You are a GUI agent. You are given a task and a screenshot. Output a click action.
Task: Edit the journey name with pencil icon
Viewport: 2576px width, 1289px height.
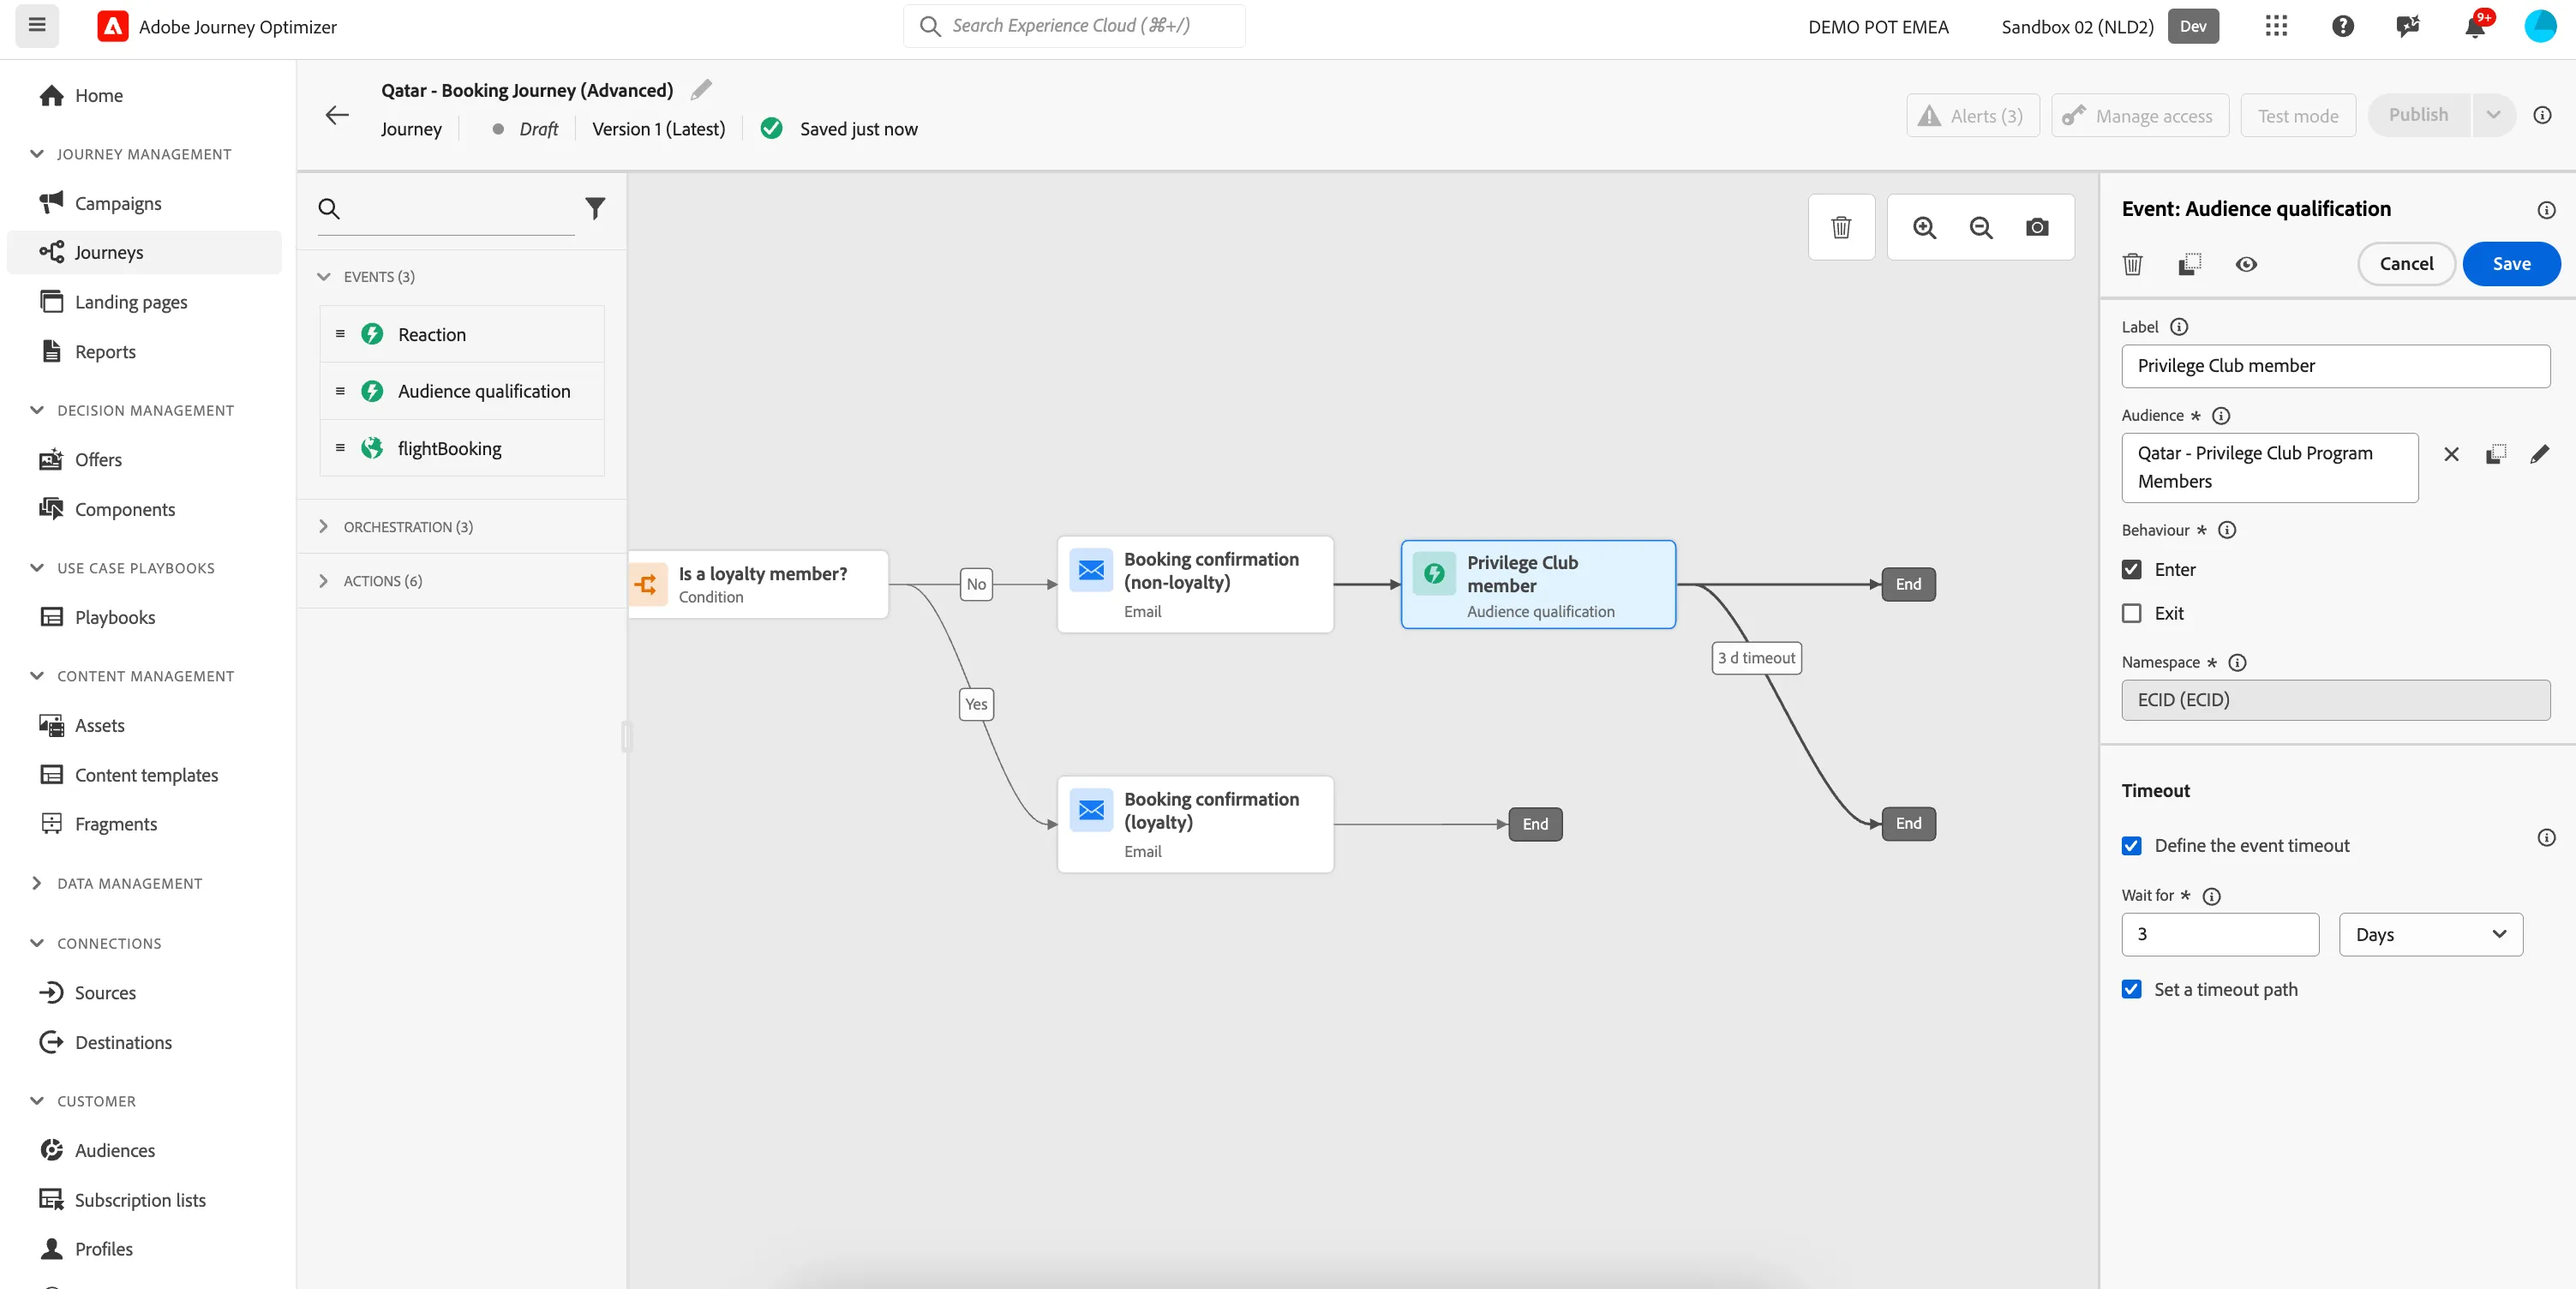coord(701,90)
